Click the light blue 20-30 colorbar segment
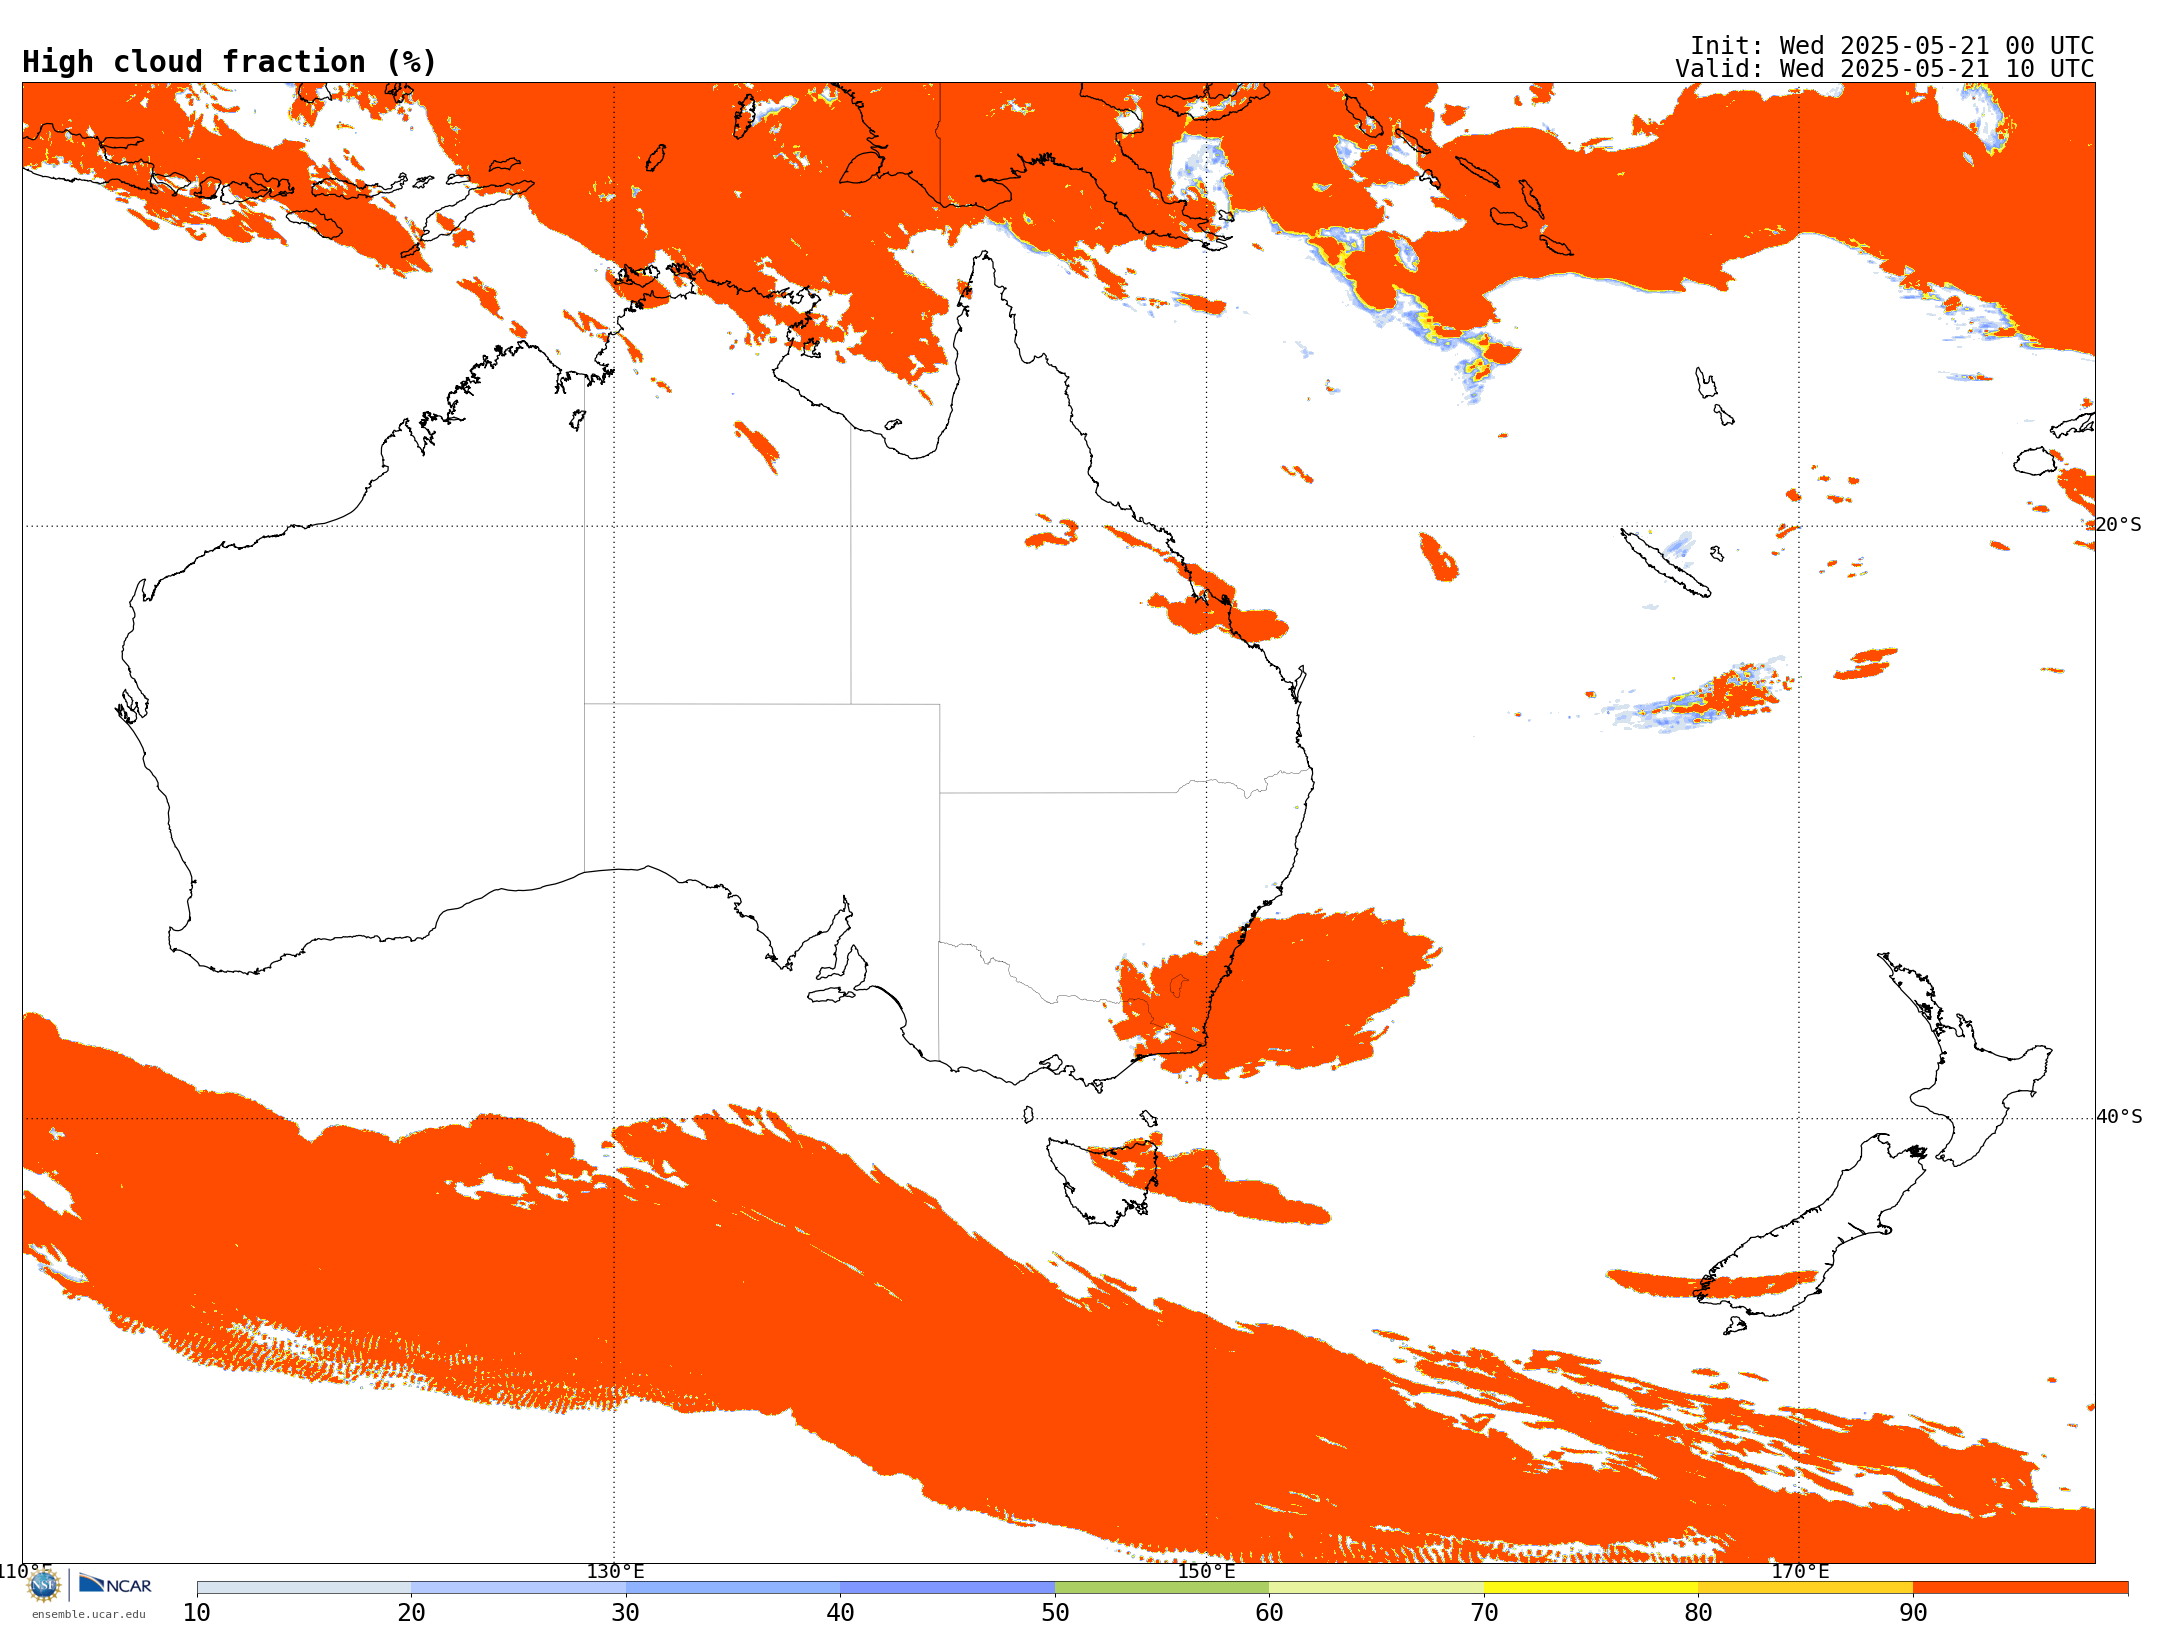This screenshot has height=1626, width=2160. coord(518,1588)
